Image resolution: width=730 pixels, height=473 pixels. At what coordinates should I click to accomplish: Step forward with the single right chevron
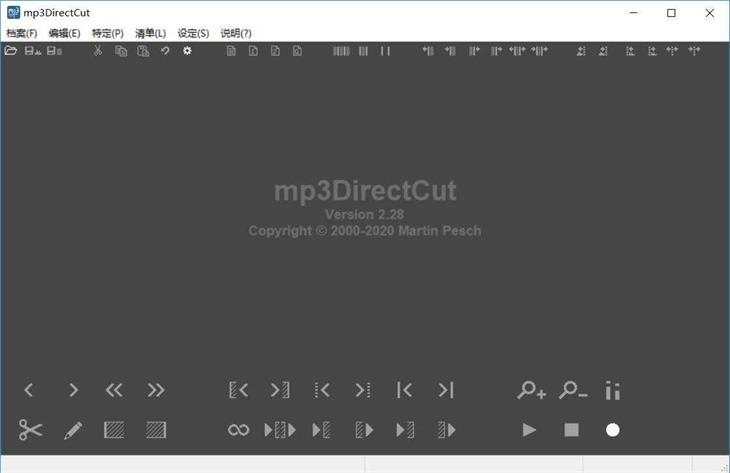[x=73, y=390]
